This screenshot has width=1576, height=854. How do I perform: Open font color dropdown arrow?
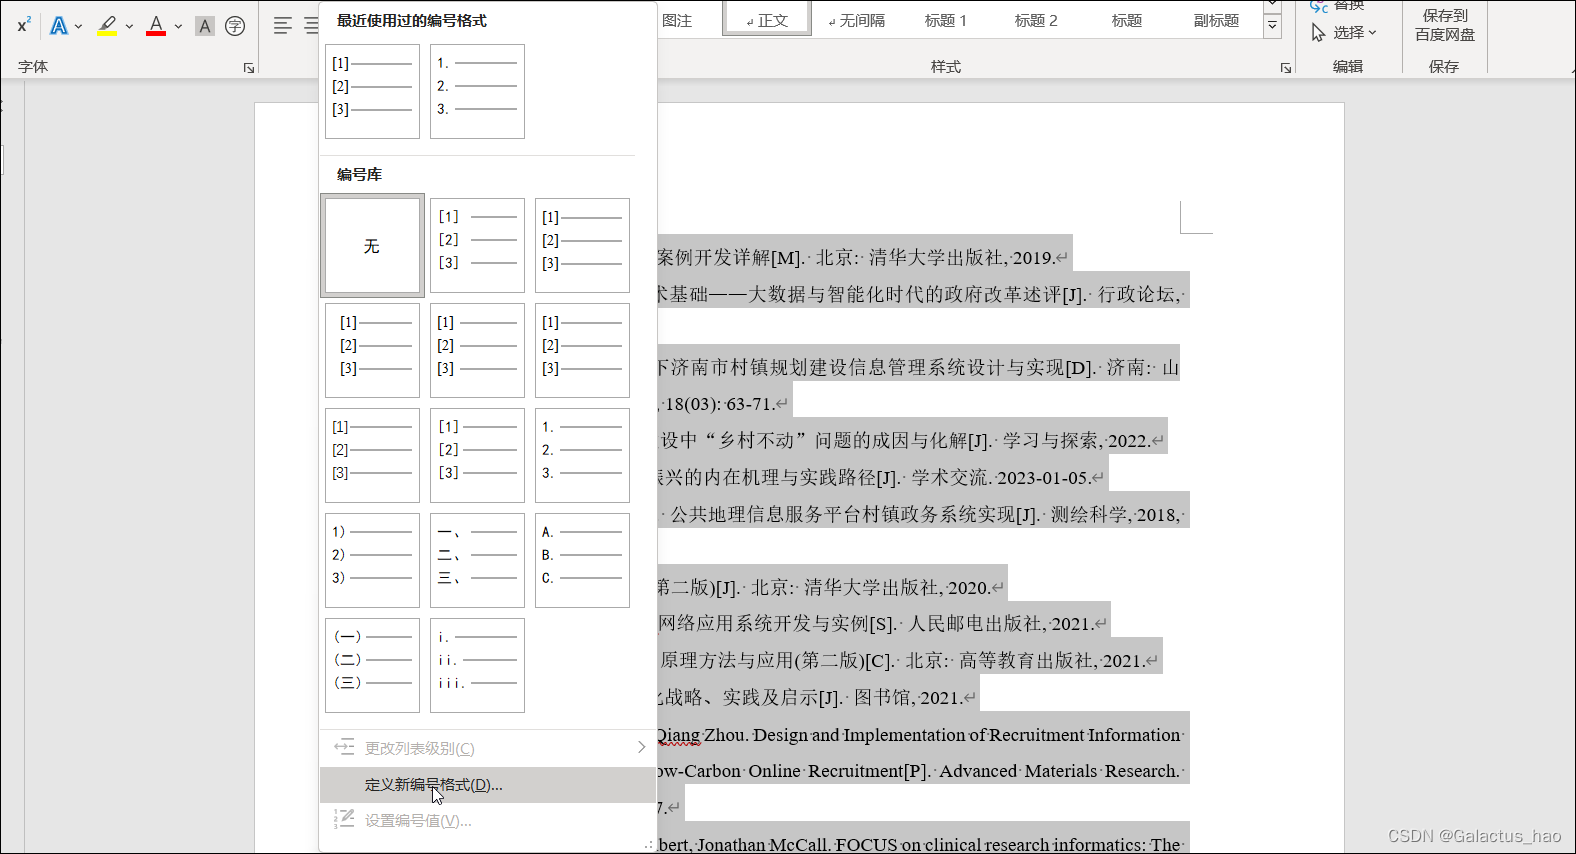point(178,27)
